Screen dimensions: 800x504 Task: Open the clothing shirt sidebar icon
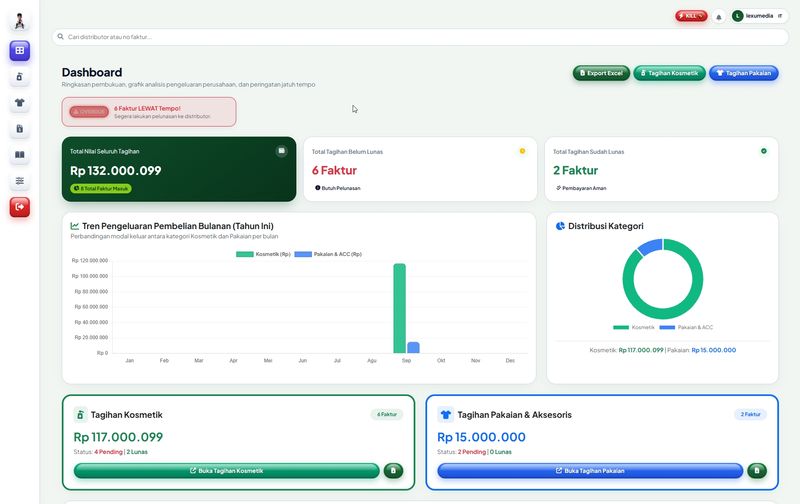(x=19, y=103)
